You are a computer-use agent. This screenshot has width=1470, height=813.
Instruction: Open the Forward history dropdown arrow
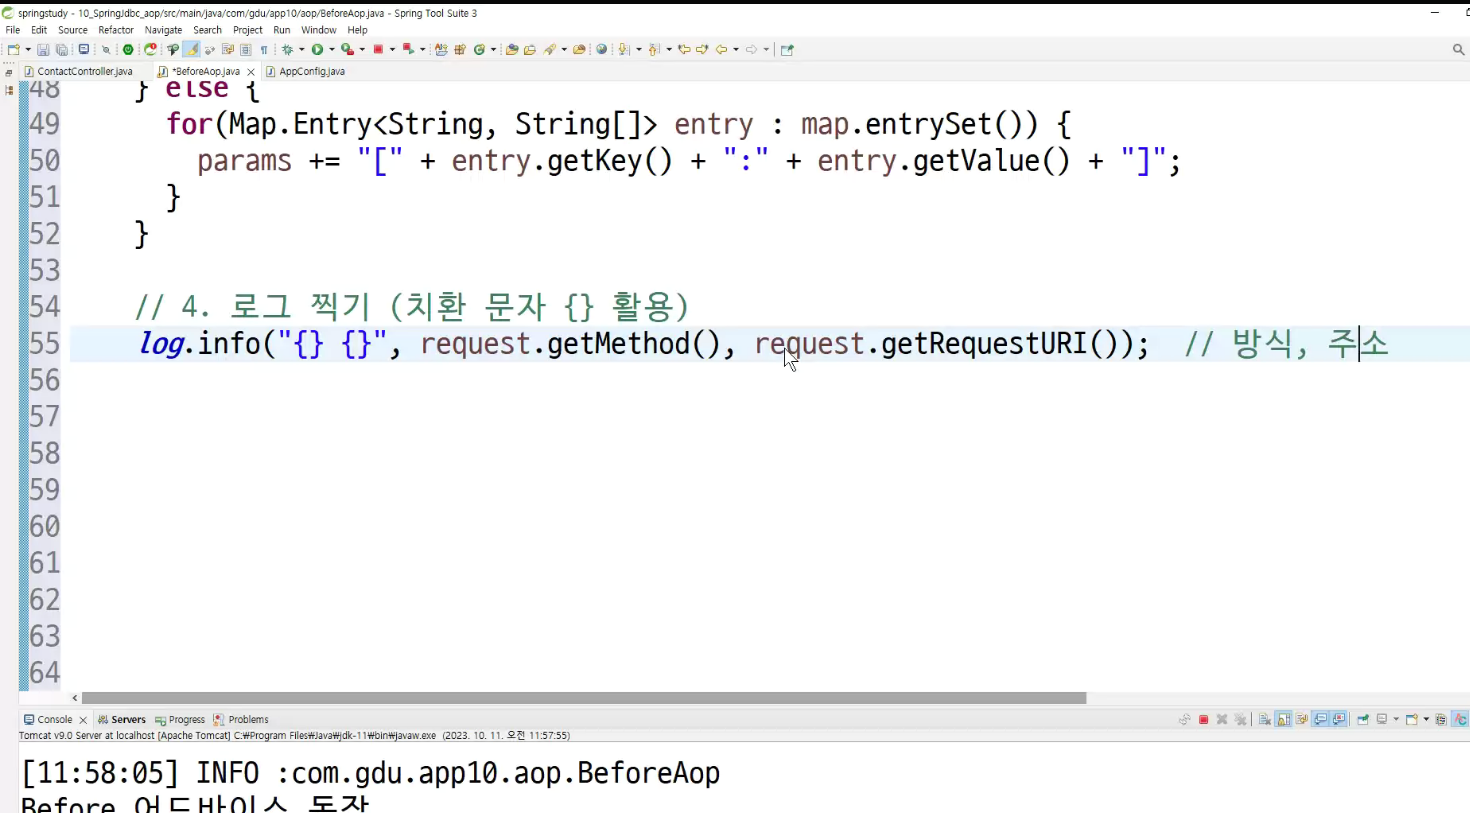pyautogui.click(x=767, y=49)
